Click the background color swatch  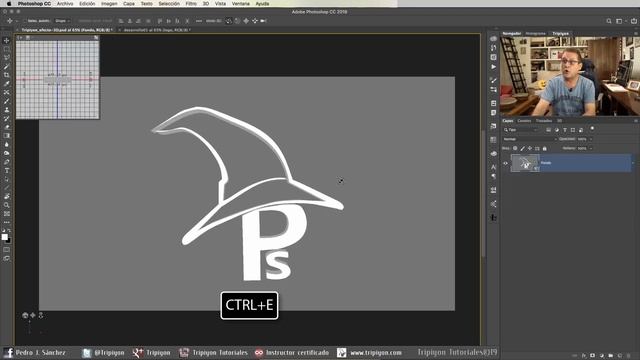[9, 240]
